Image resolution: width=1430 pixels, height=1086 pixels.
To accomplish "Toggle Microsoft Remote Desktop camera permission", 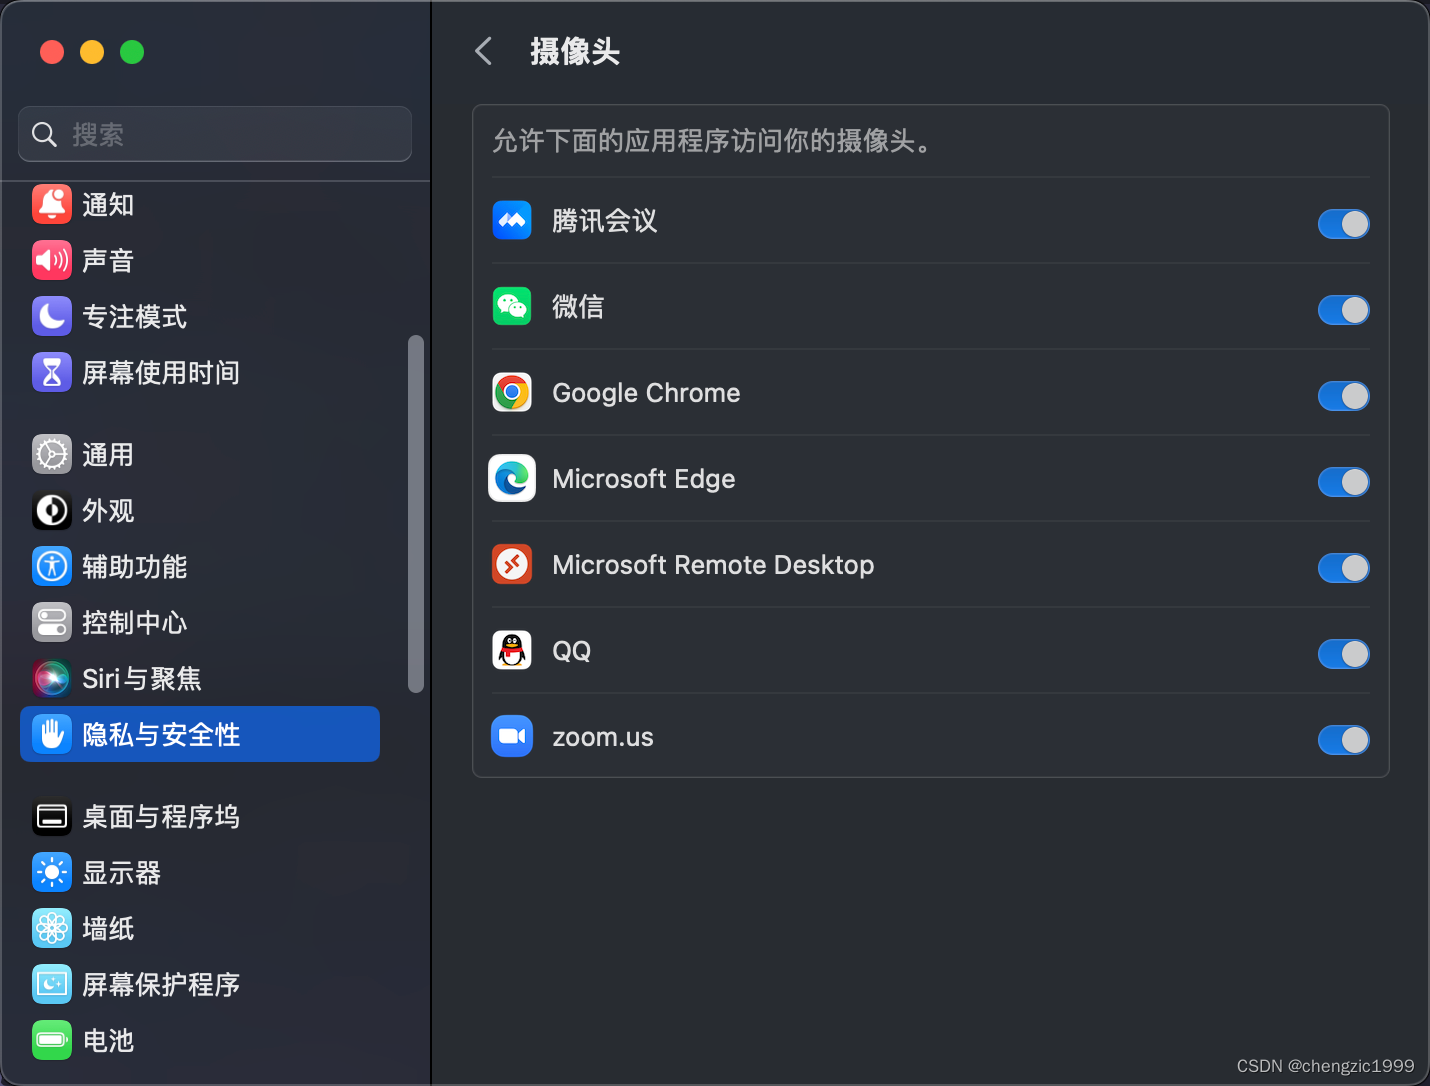I will coord(1344,568).
